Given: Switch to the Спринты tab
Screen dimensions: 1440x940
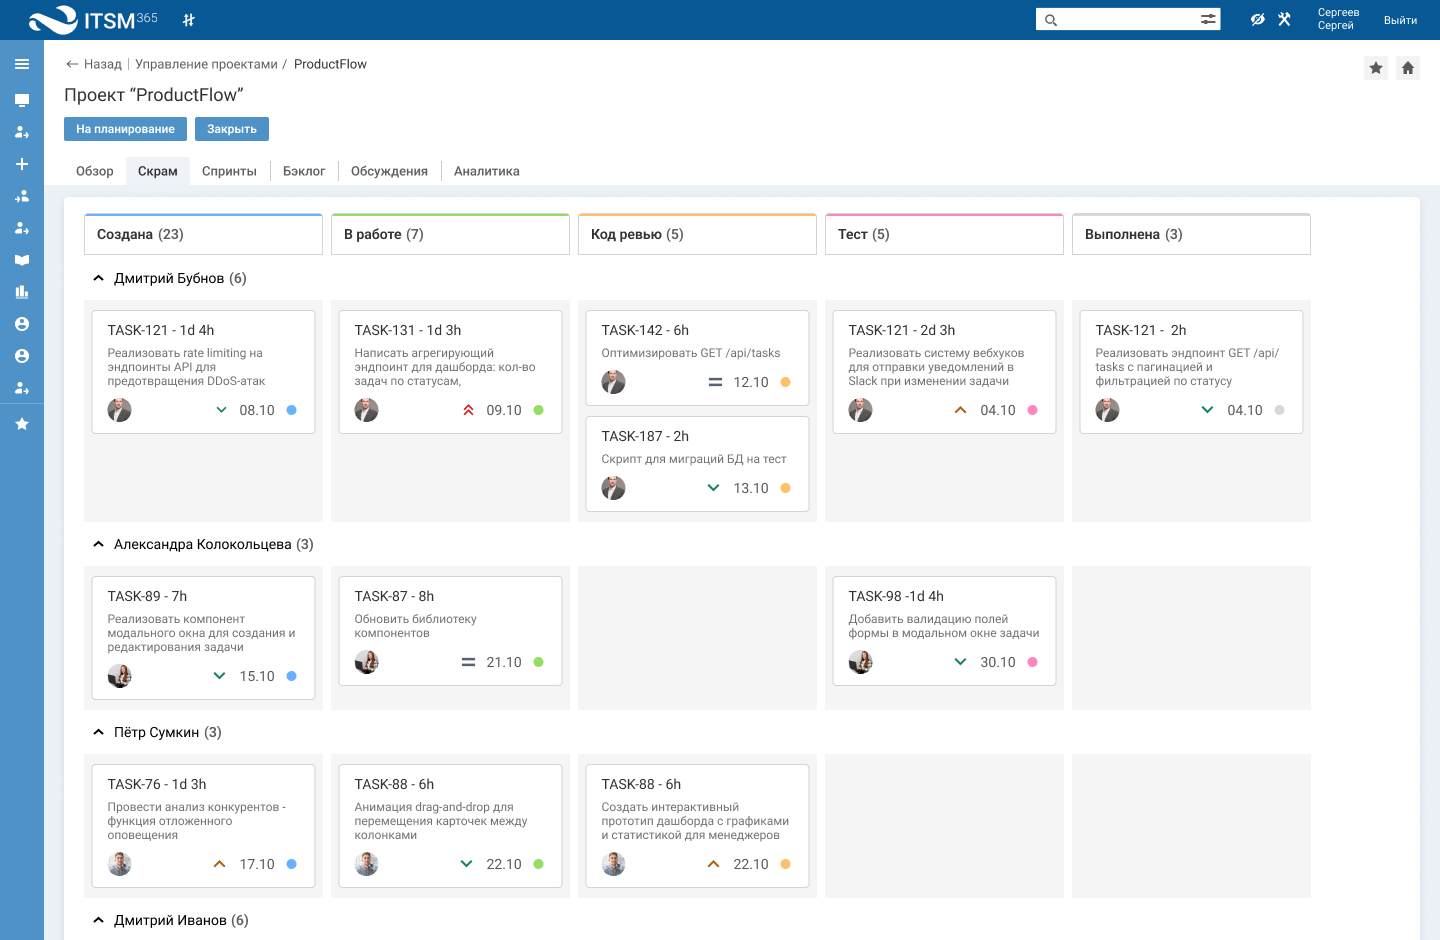Looking at the screenshot, I should (x=229, y=171).
